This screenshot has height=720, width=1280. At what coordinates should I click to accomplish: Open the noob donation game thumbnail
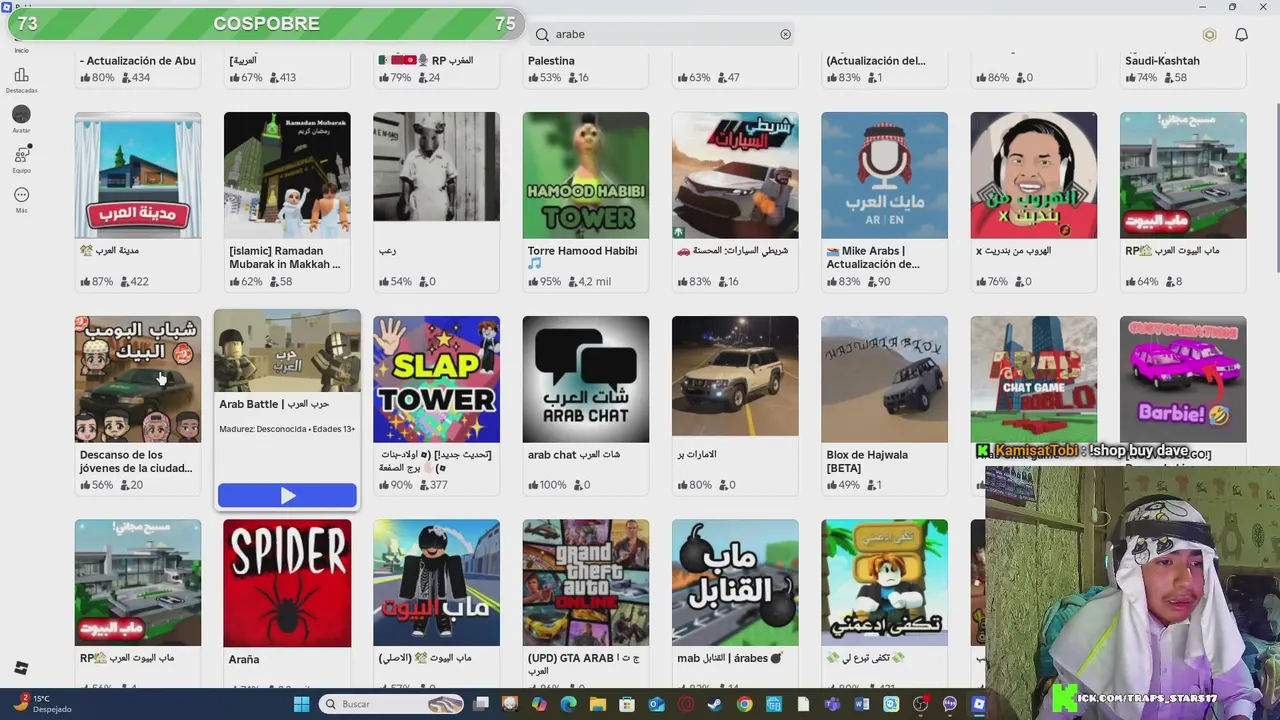point(884,583)
